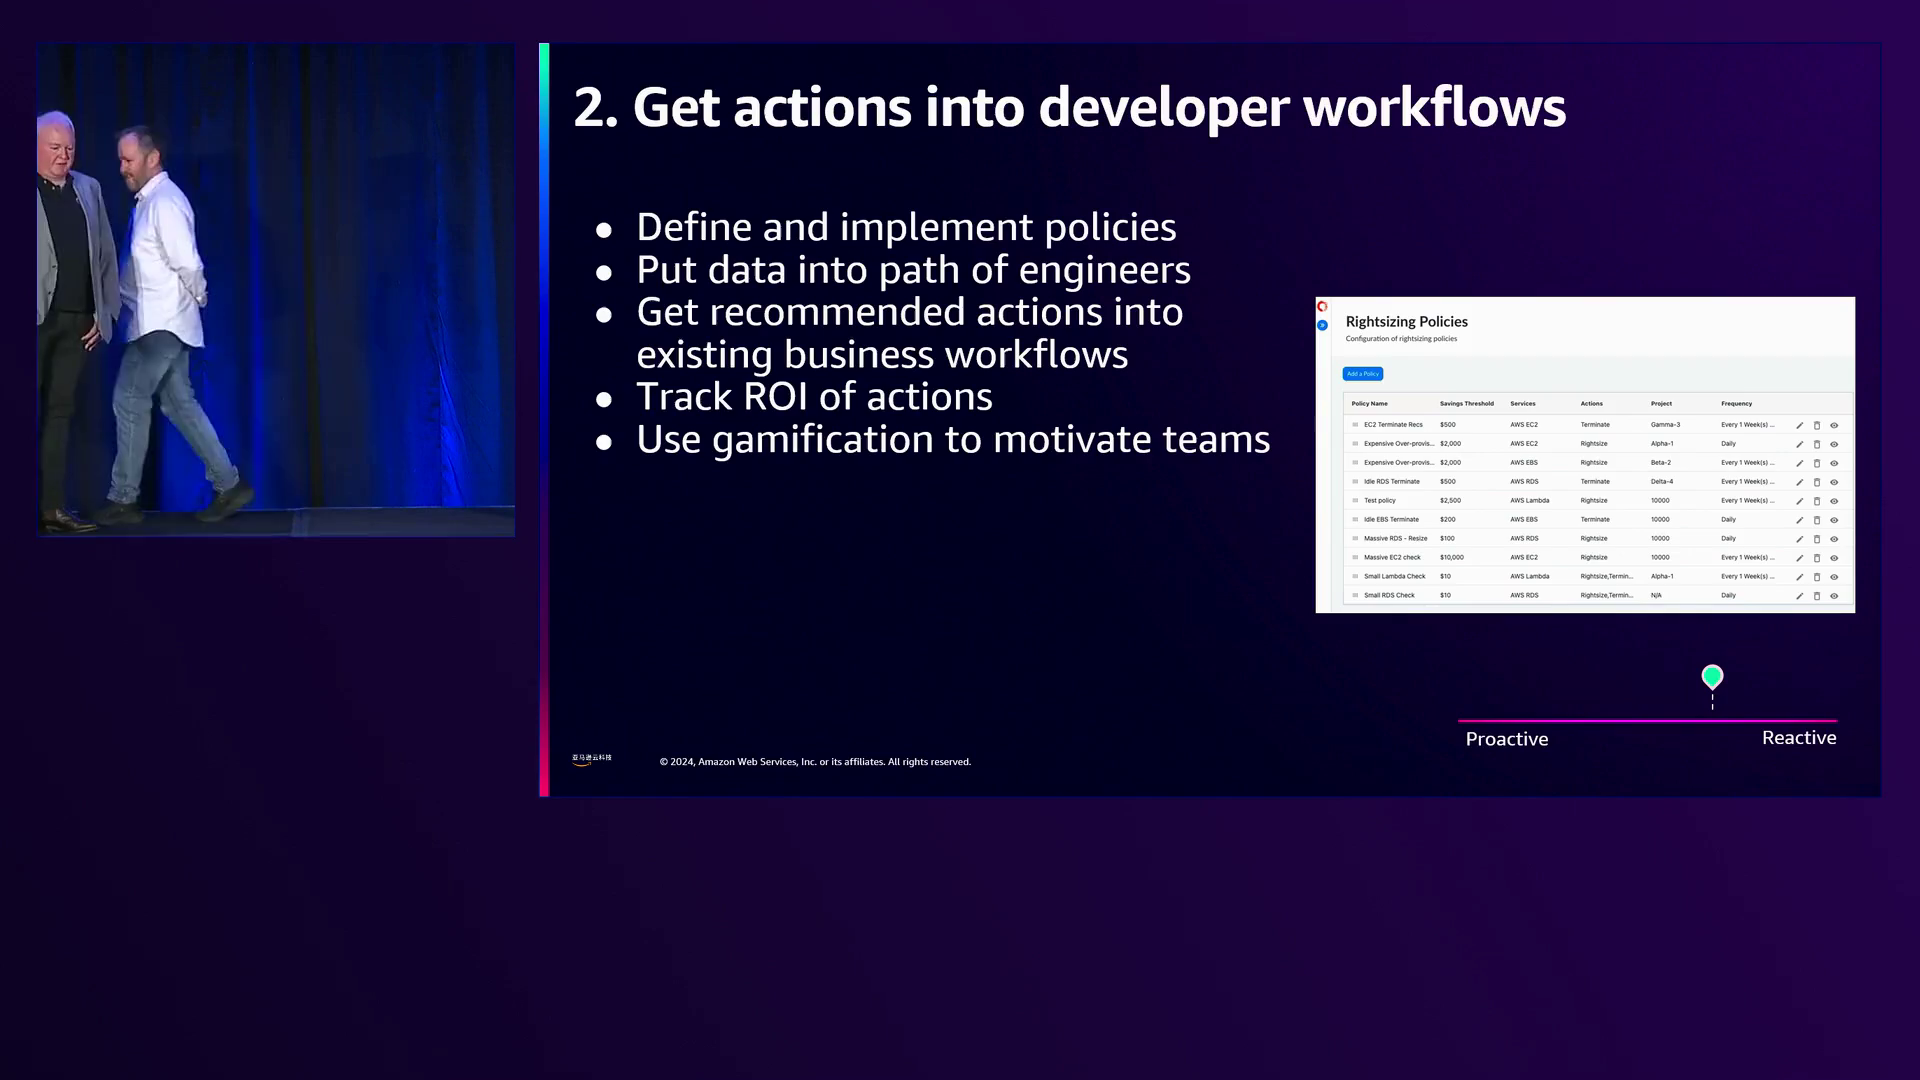
Task: Click the speaker video thumbnail
Action: click(x=276, y=290)
